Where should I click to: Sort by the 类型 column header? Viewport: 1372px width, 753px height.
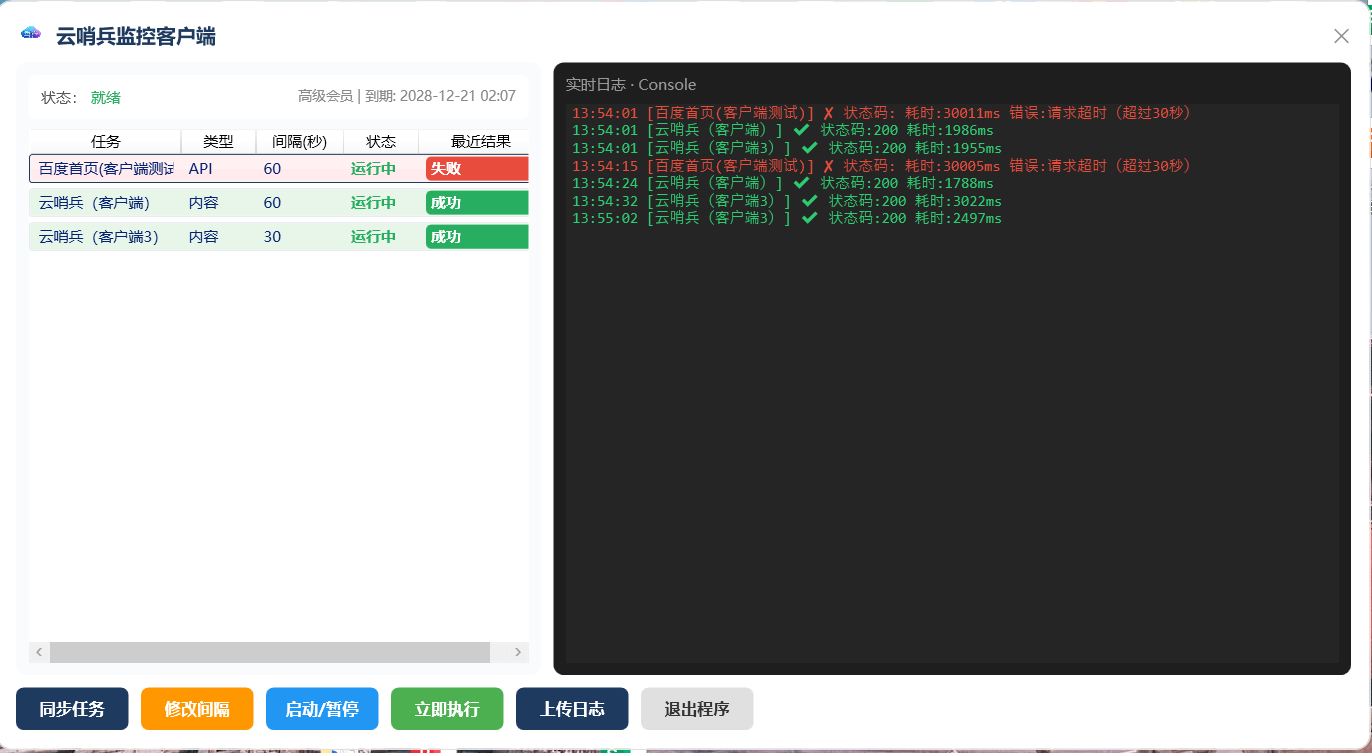pyautogui.click(x=218, y=141)
